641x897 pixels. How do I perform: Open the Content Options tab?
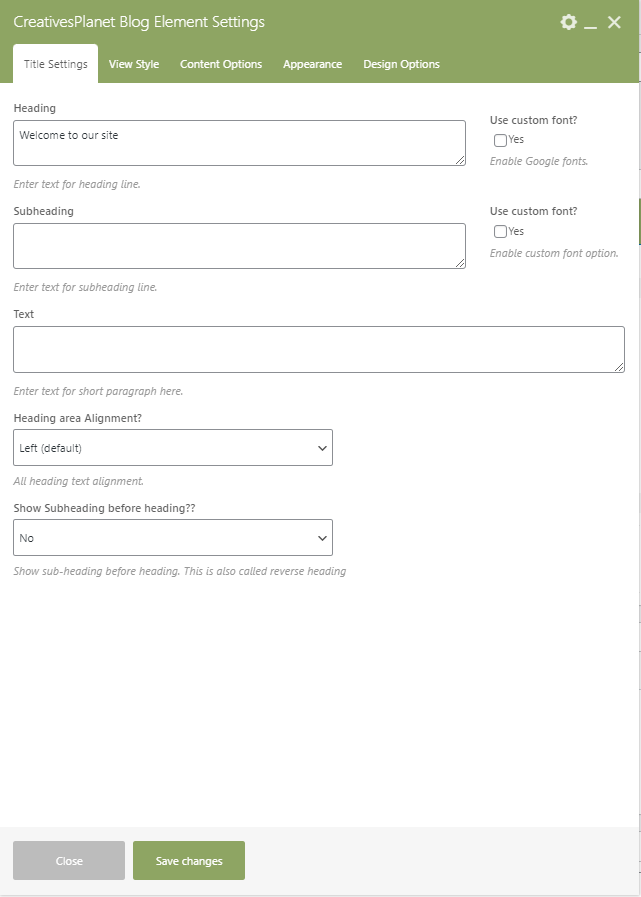point(221,64)
